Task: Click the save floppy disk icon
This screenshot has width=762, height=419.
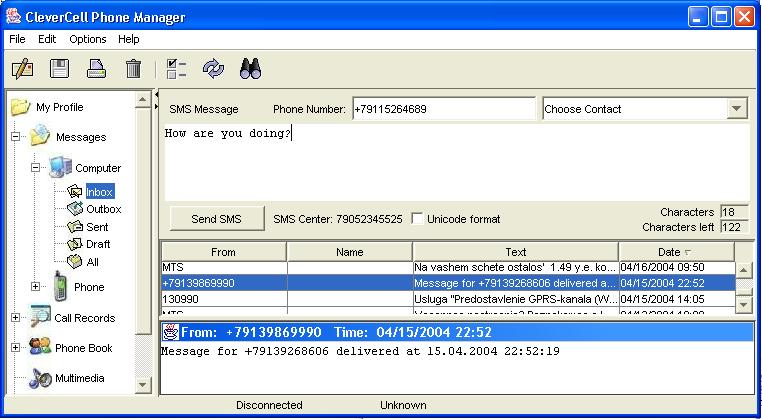Action: [x=59, y=69]
